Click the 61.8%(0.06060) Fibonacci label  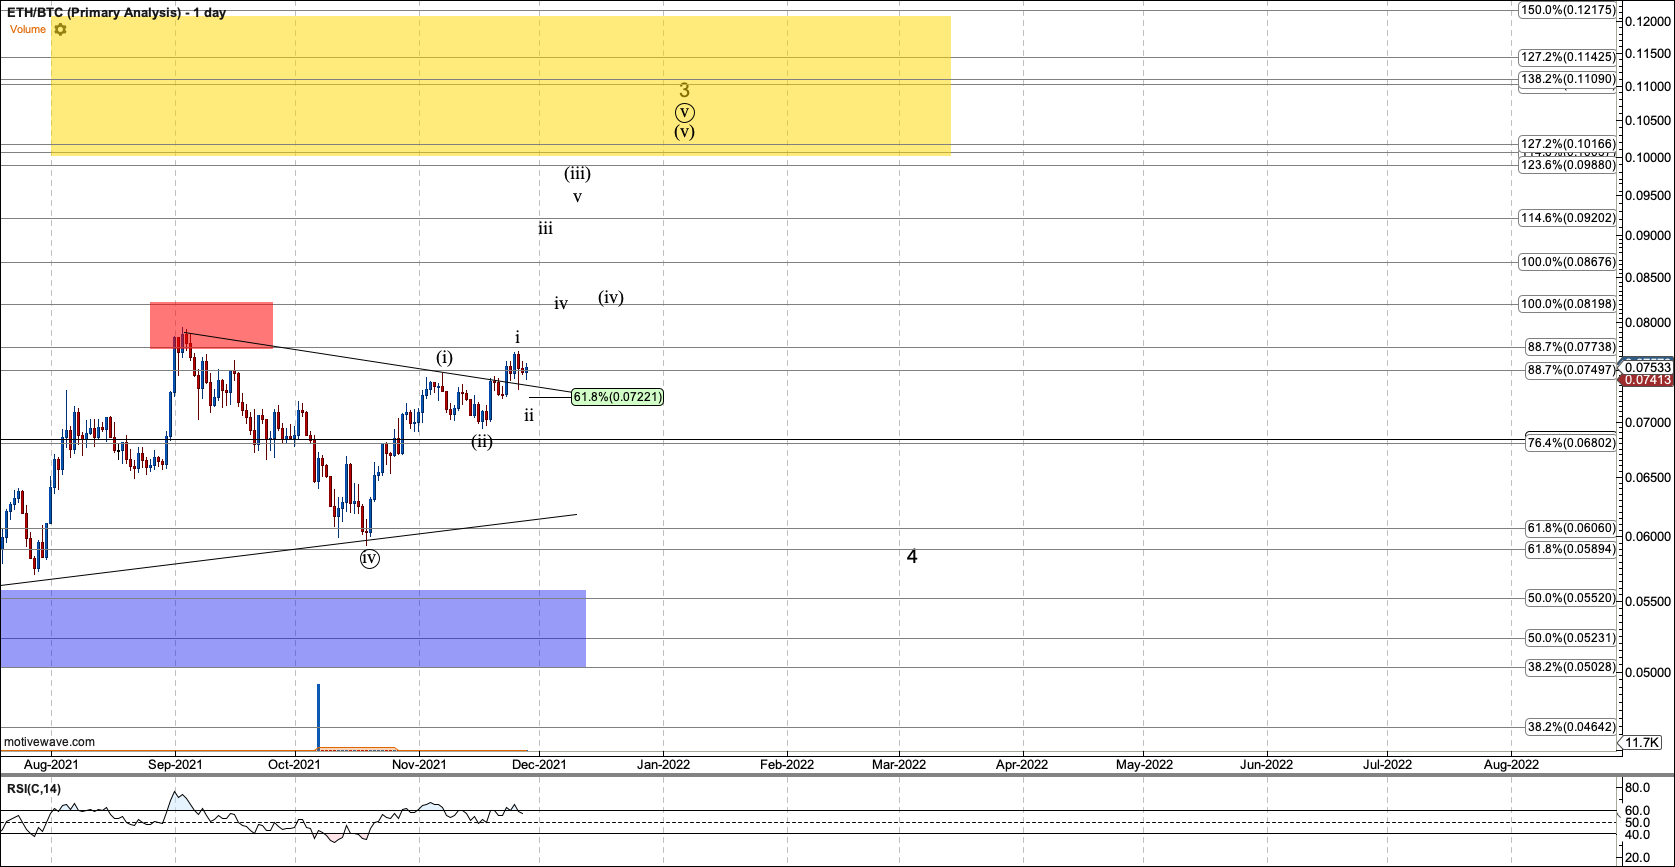tap(1570, 528)
